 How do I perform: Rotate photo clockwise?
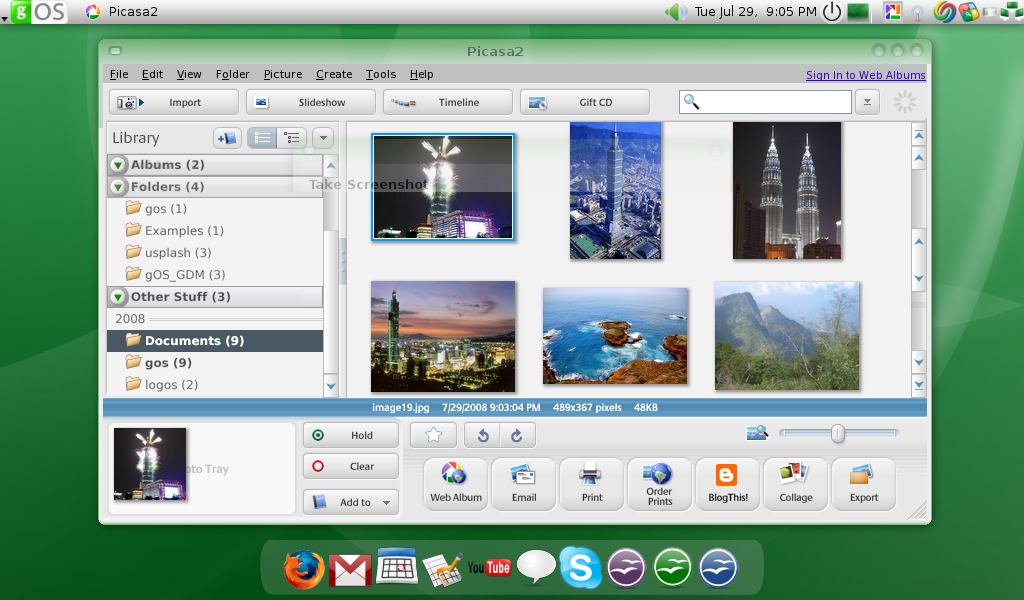tap(517, 435)
